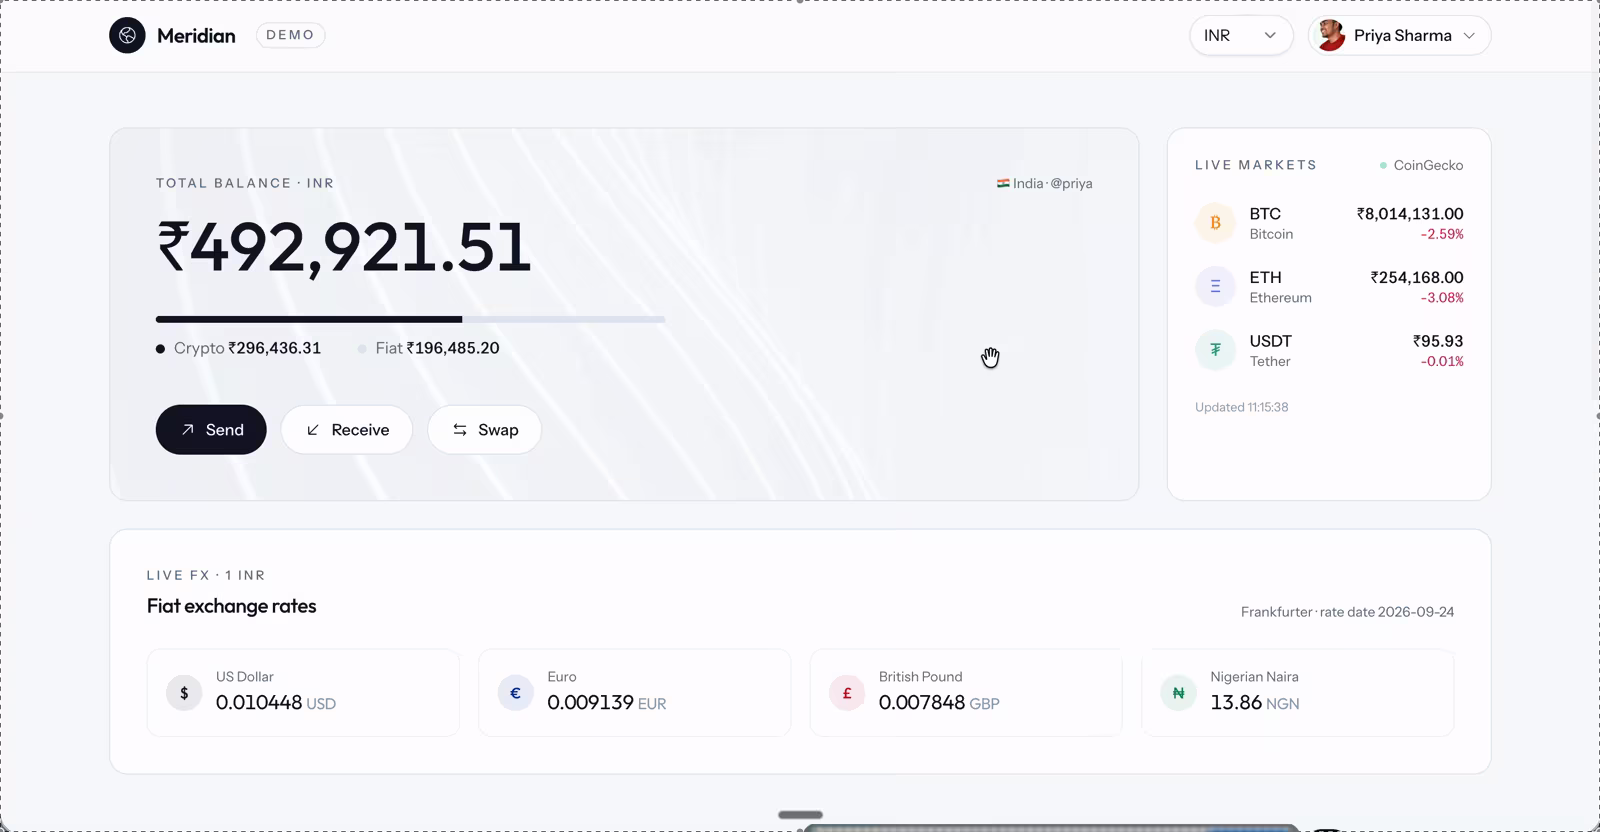The width and height of the screenshot is (1600, 832).
Task: Click the green CoinGecko status dot
Action: pos(1383,165)
